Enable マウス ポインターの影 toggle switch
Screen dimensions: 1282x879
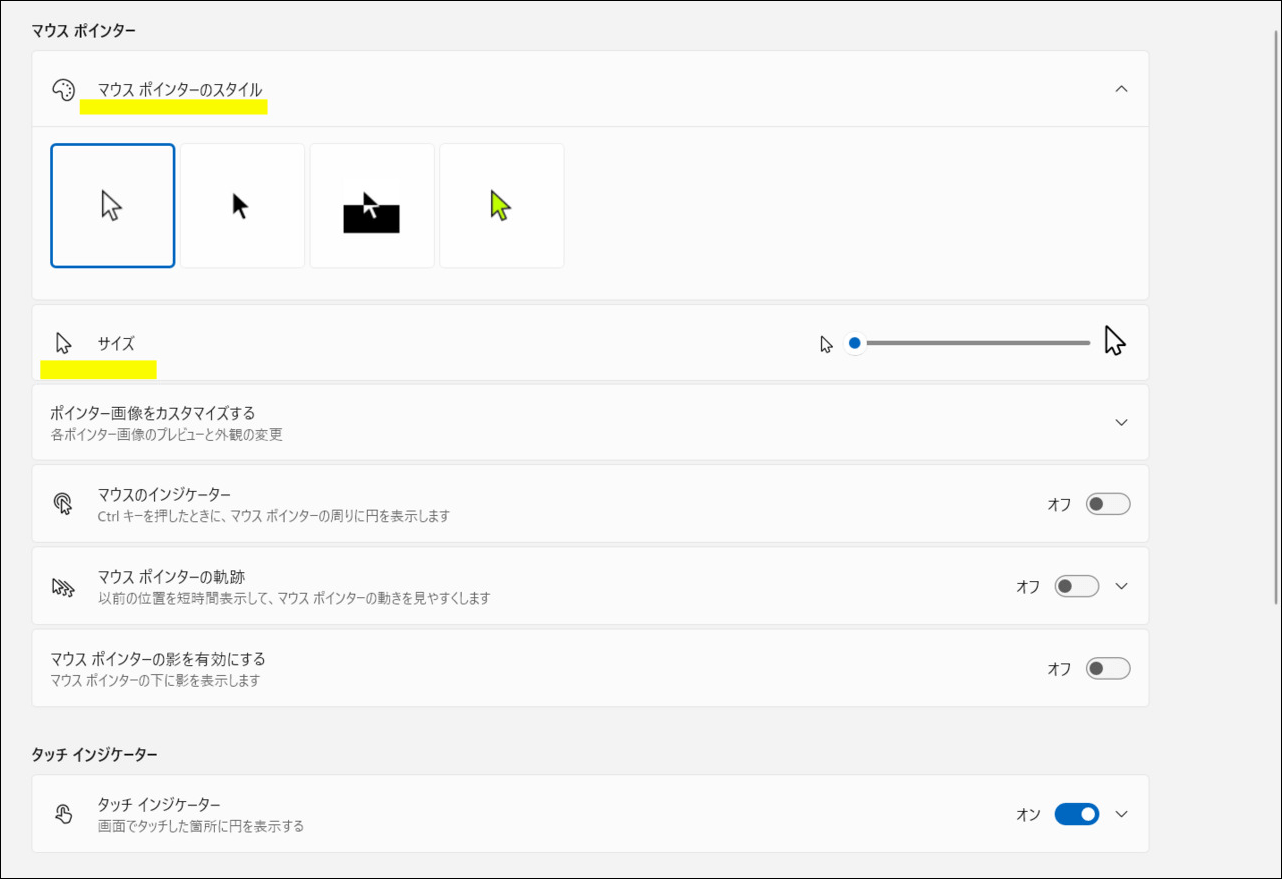point(1107,668)
